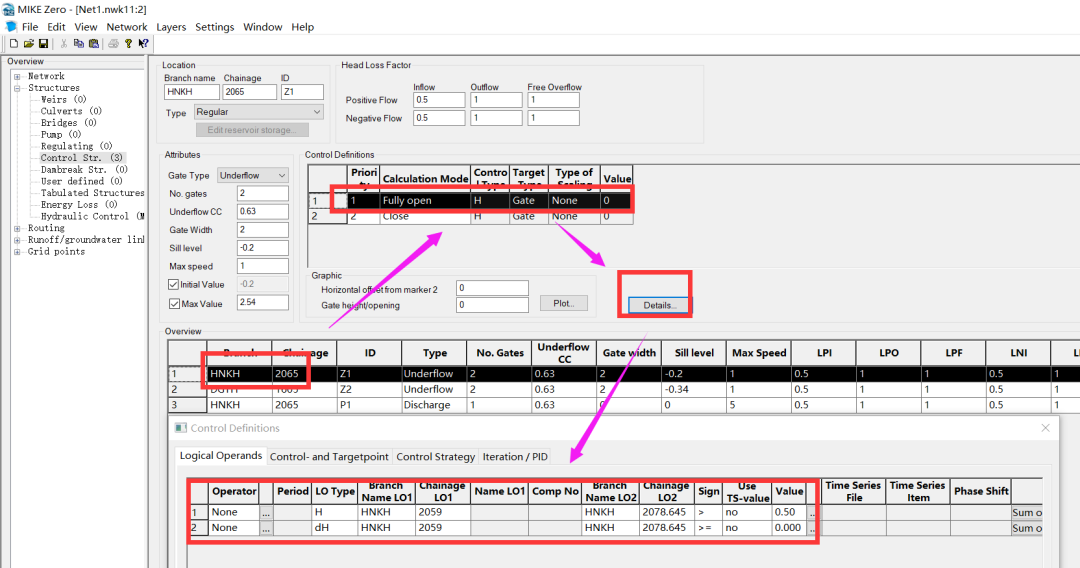Click the Gate height/opening input field

point(492,305)
